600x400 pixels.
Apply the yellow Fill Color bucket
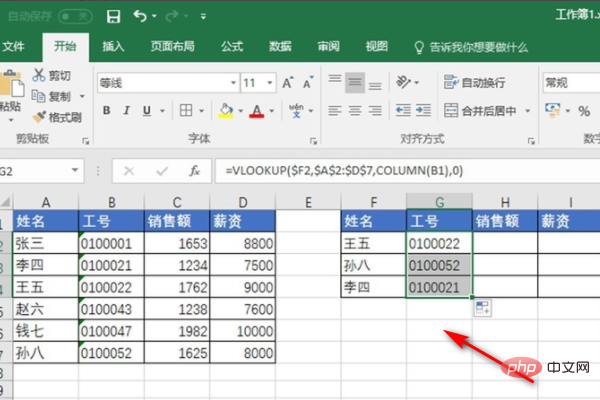coord(226,111)
